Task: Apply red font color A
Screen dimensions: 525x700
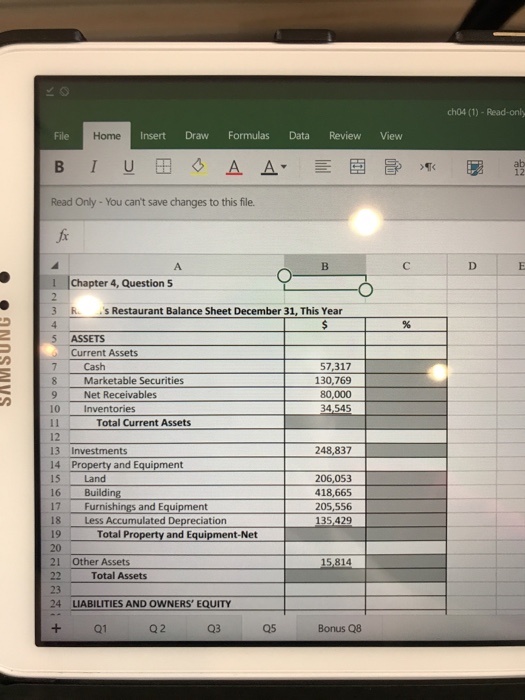Action: (x=234, y=167)
